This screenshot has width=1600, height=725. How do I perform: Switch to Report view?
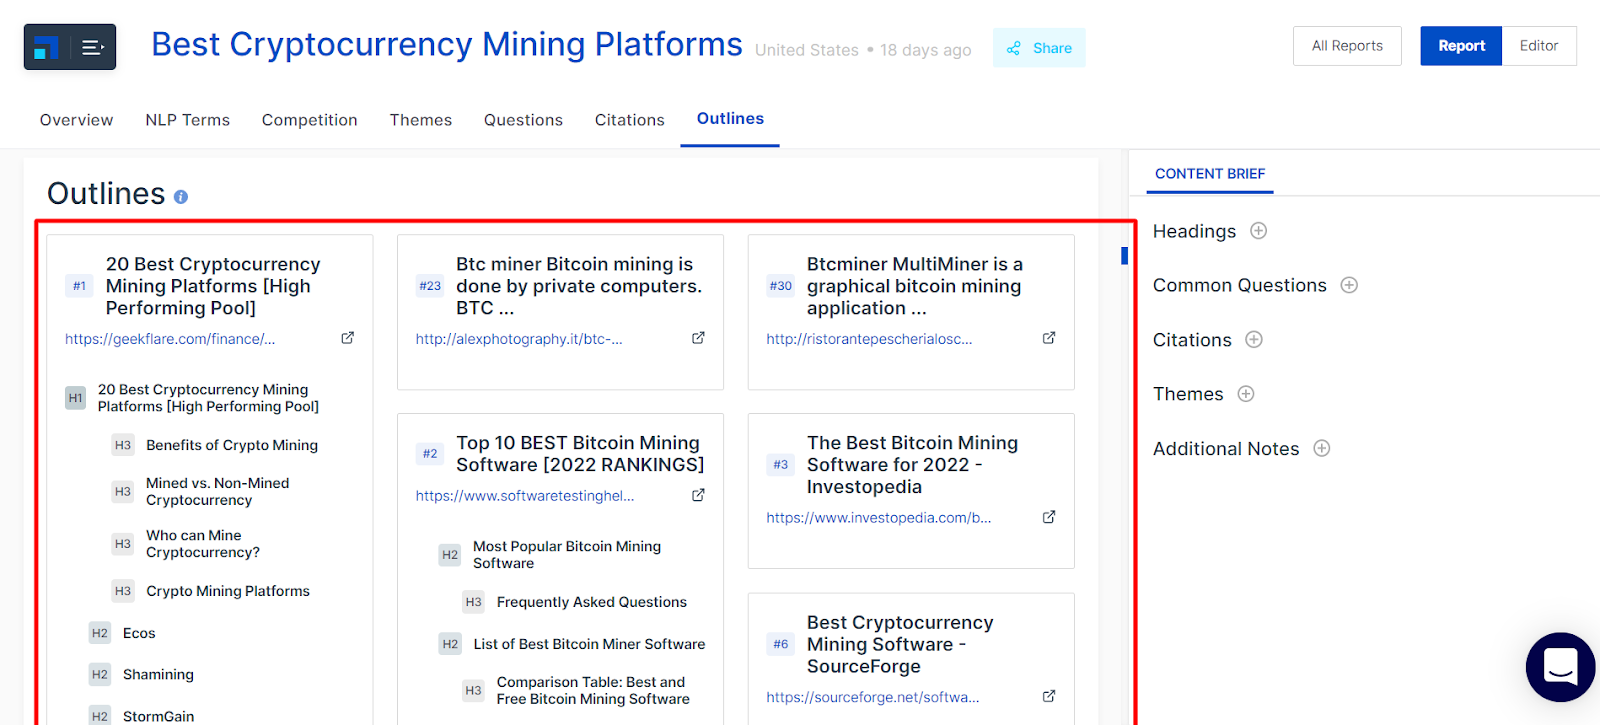[1461, 46]
